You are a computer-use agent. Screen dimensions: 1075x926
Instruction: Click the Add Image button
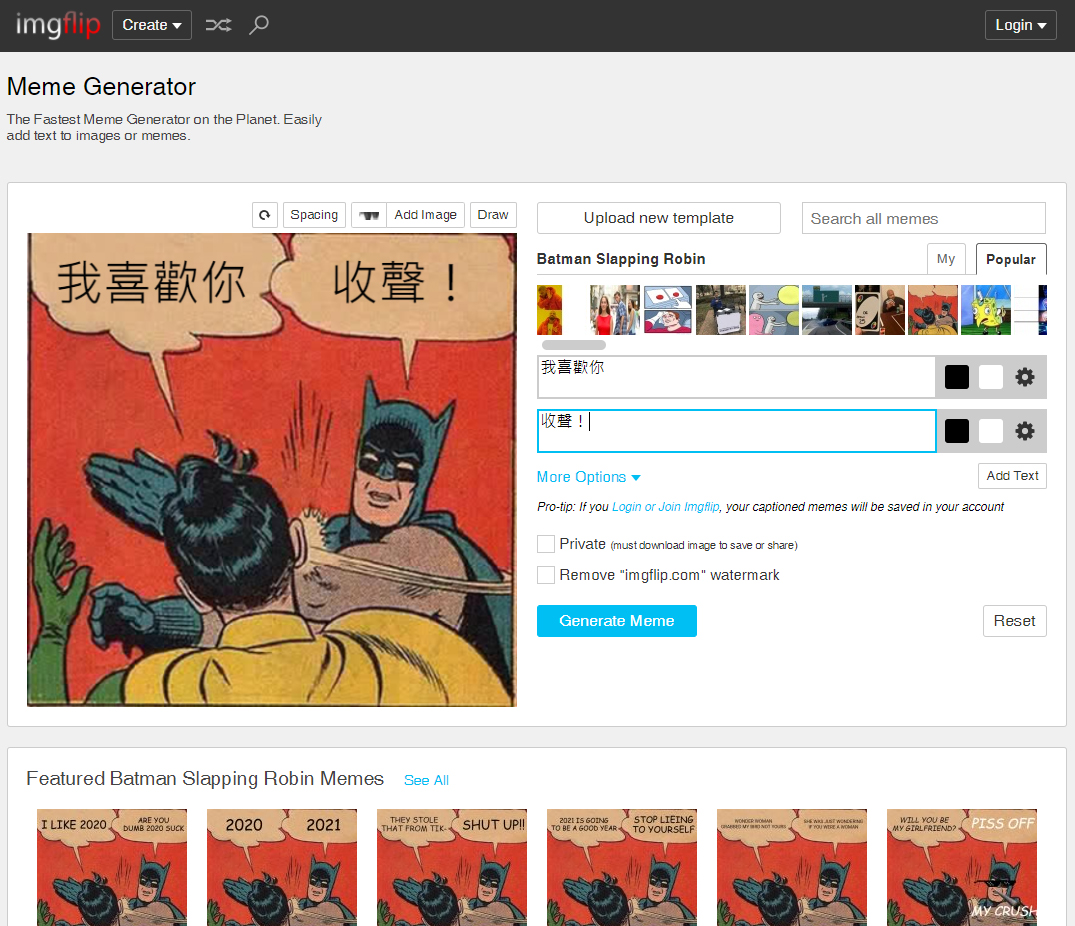point(426,215)
